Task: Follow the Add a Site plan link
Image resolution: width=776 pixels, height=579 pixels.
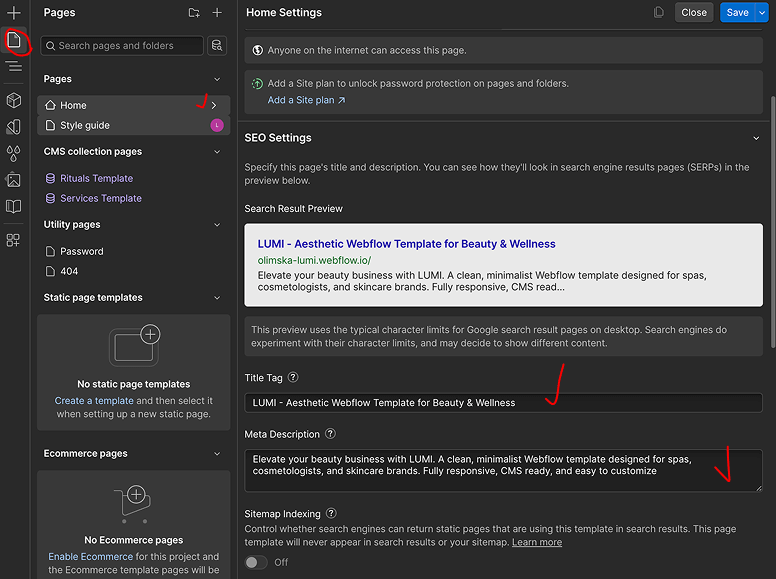Action: tap(306, 100)
